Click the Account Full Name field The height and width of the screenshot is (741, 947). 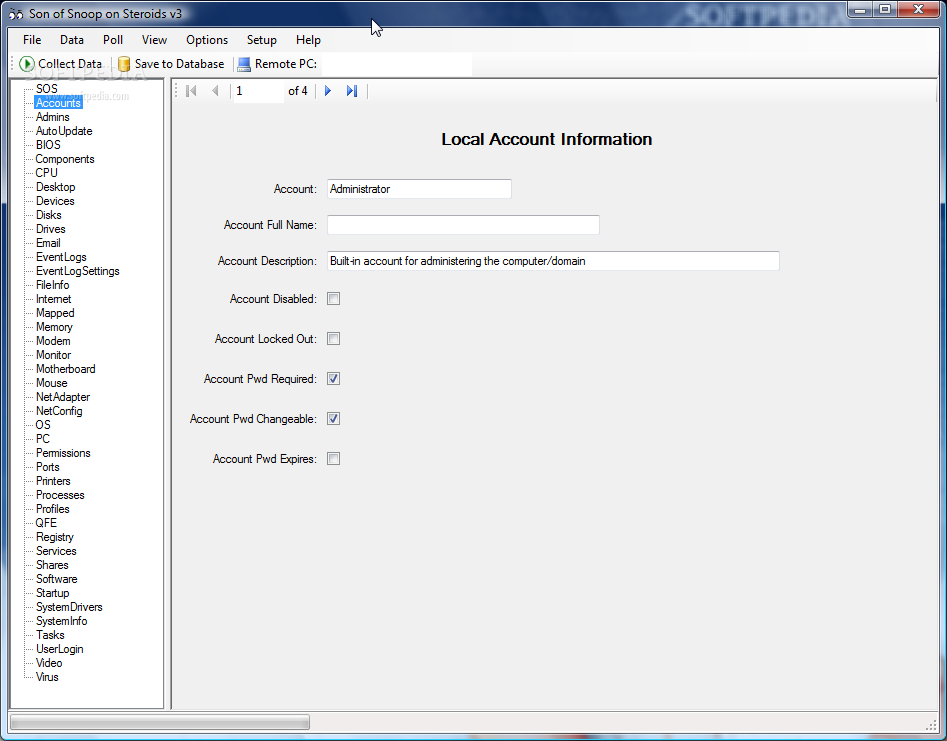[463, 225]
